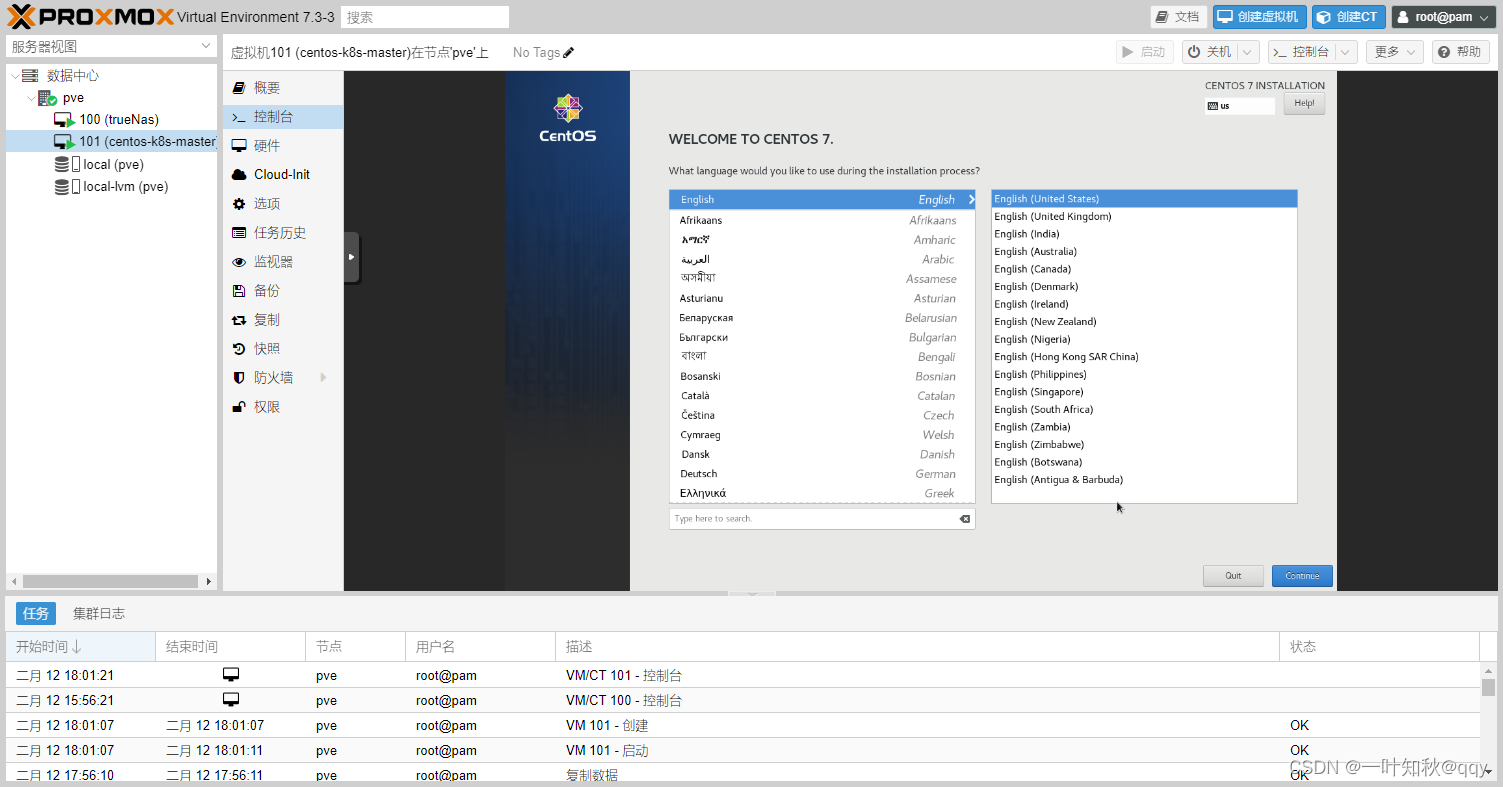
Task: Click the noVNC side panel handle
Action: (x=351, y=257)
